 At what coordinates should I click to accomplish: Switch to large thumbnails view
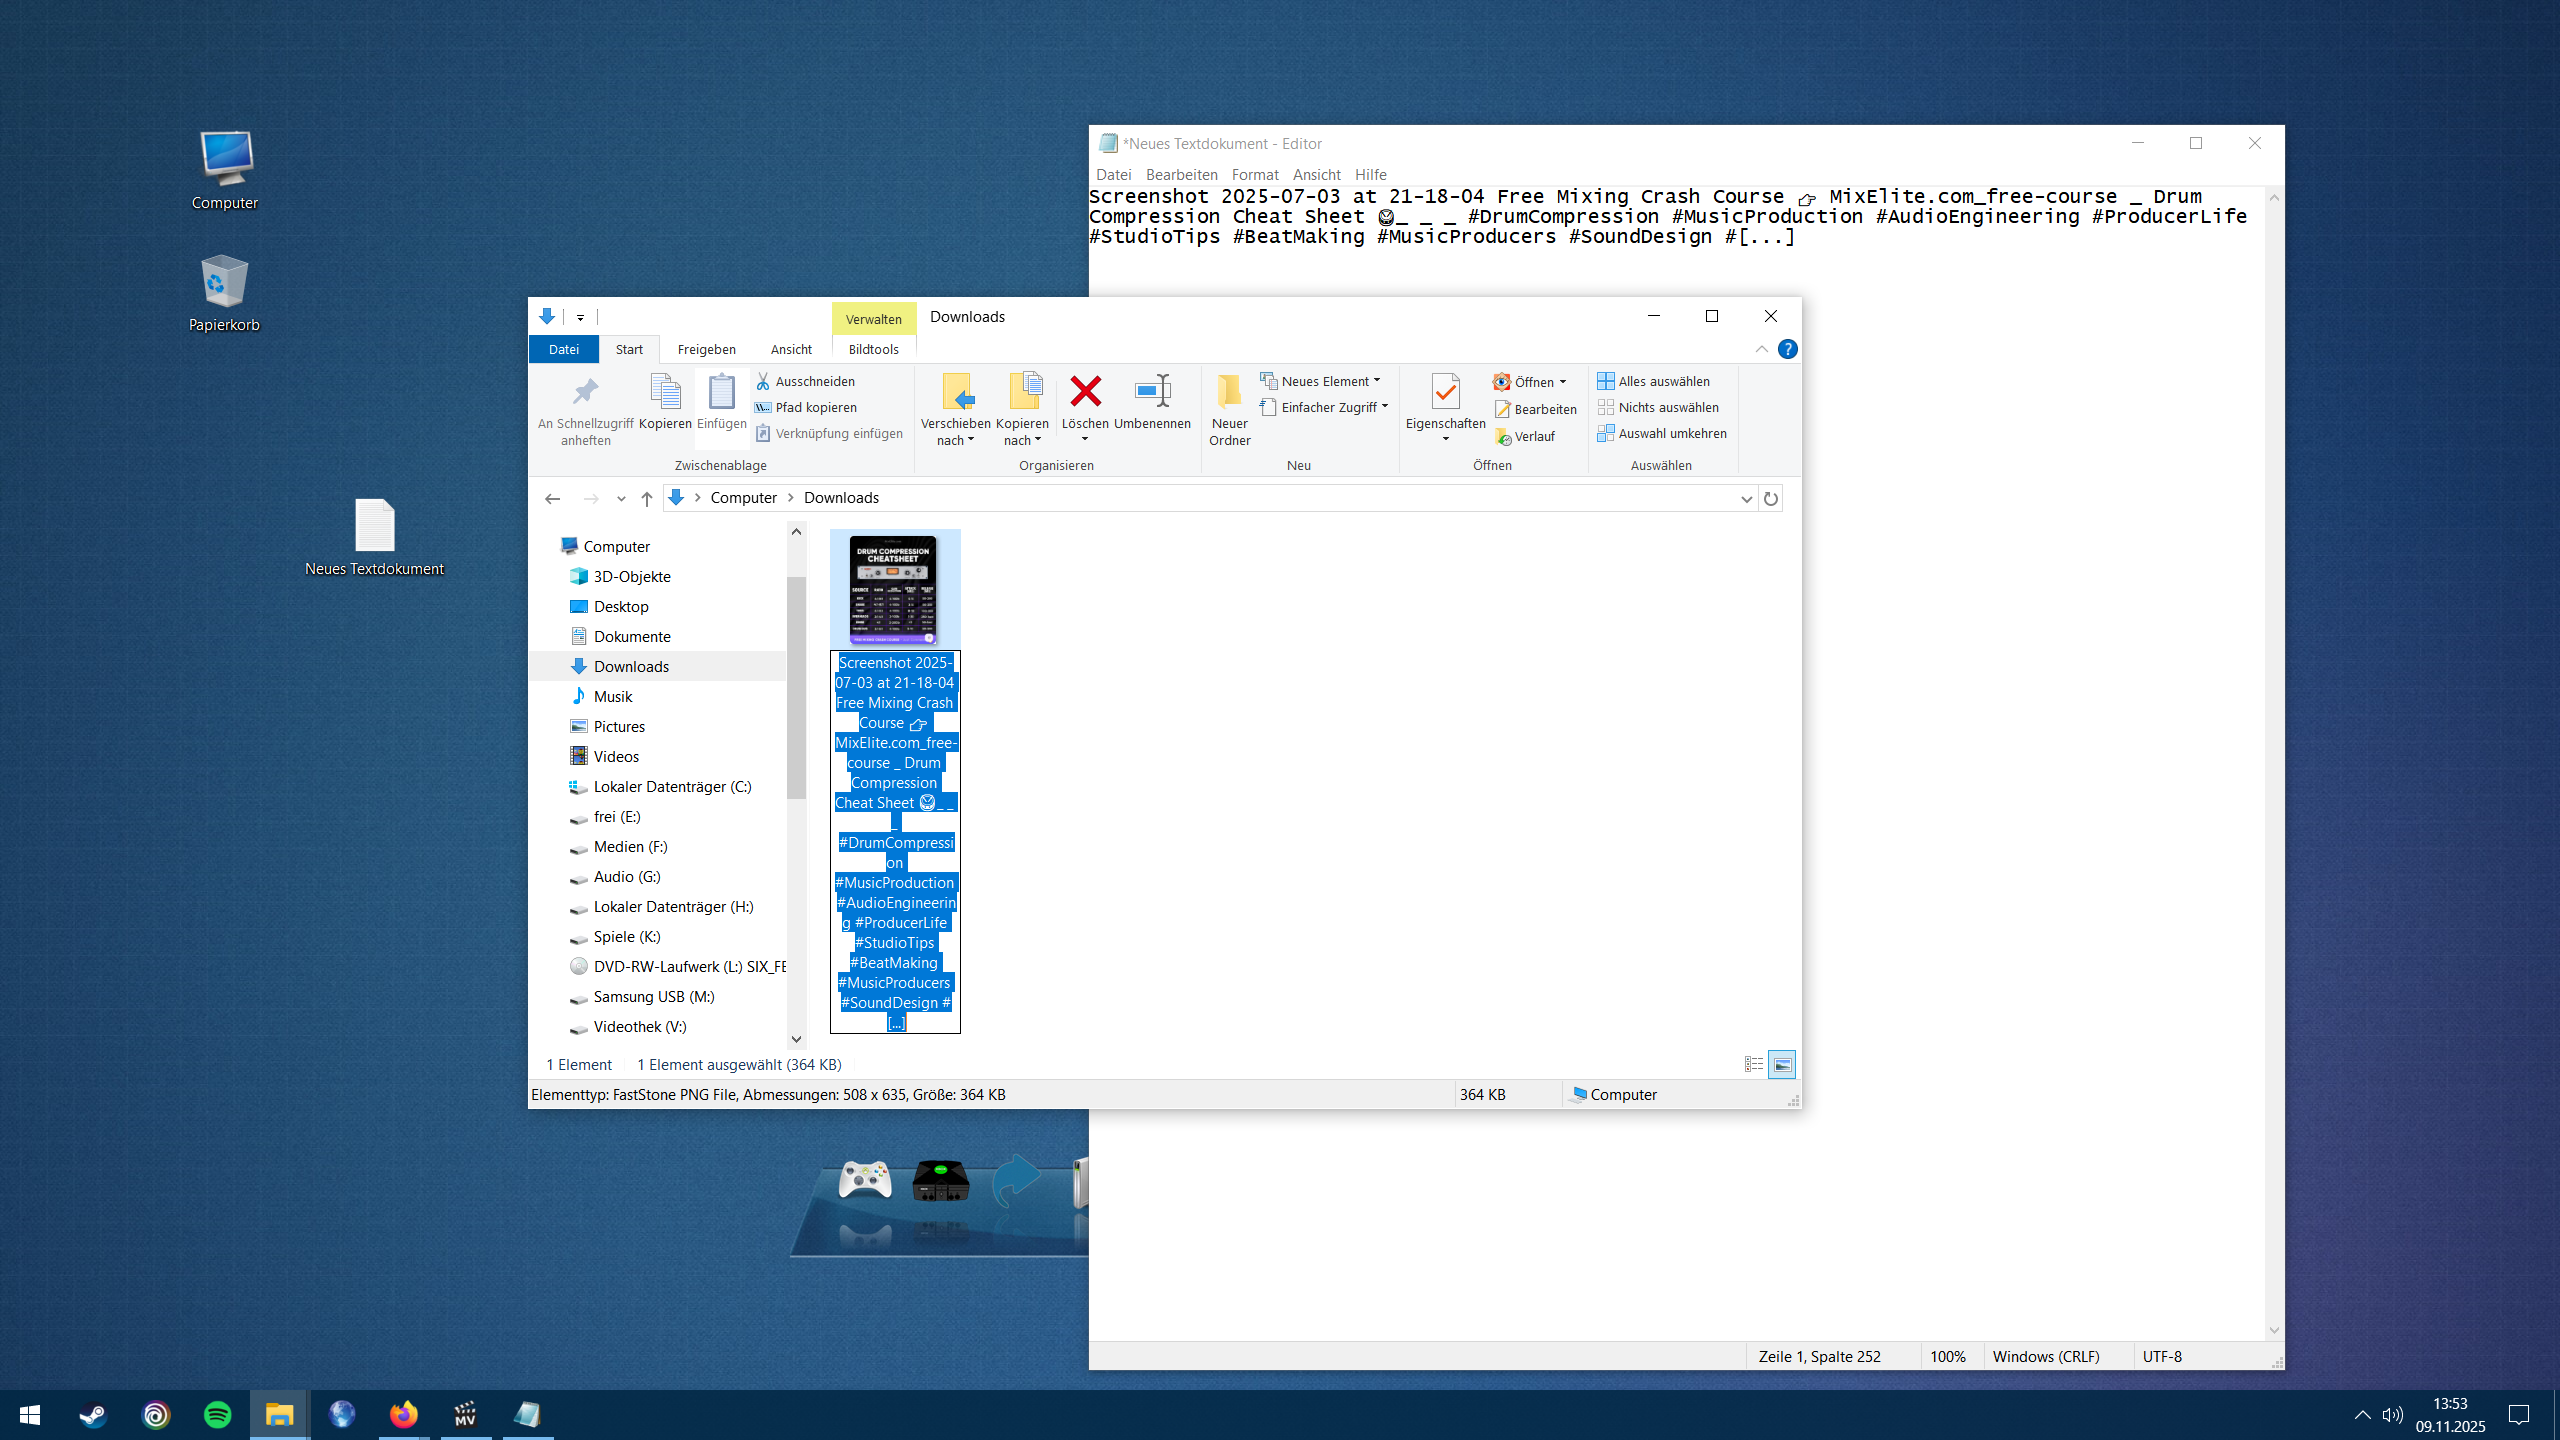(x=1782, y=1064)
